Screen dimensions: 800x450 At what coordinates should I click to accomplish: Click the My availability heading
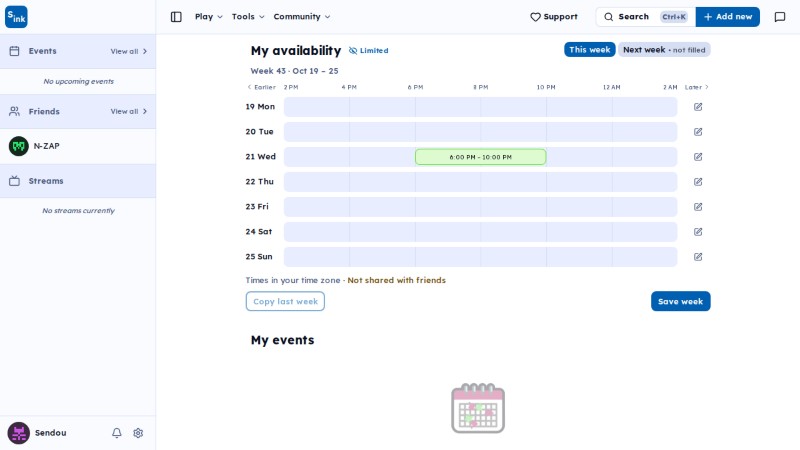point(296,51)
